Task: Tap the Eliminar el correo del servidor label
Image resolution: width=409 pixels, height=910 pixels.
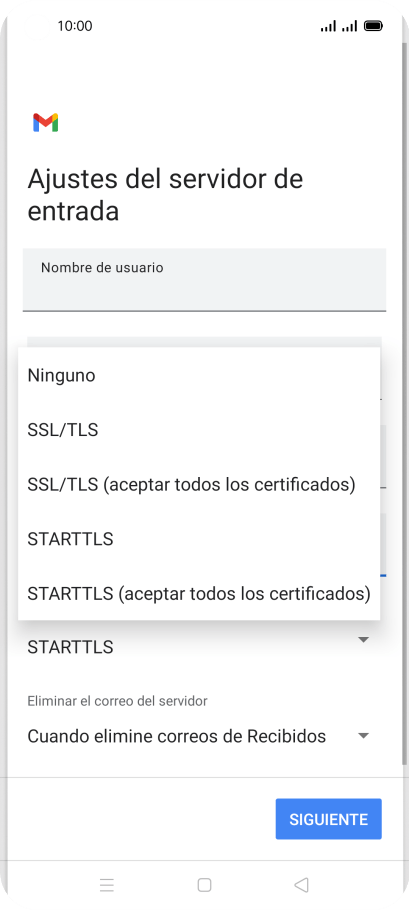Action: pos(117,701)
